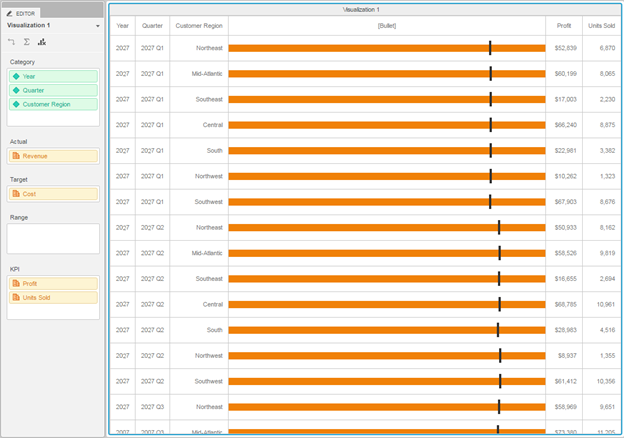Screen dimensions: 624x438
Task: Open the Visualization 1 dropdown arrow
Action: pos(97,26)
